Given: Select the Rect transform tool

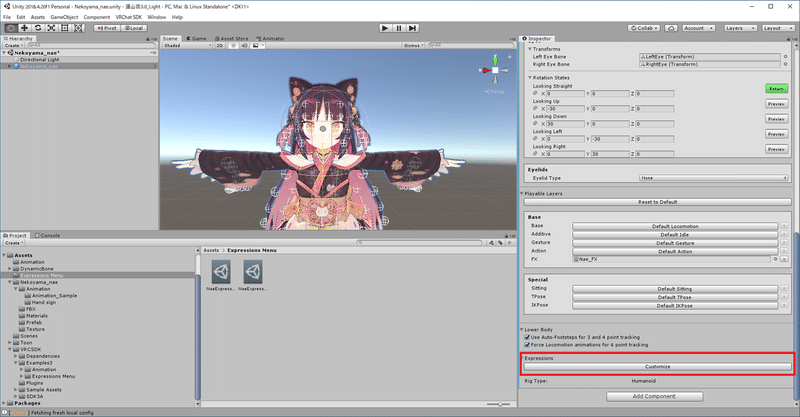Looking at the screenshot, I should point(65,28).
